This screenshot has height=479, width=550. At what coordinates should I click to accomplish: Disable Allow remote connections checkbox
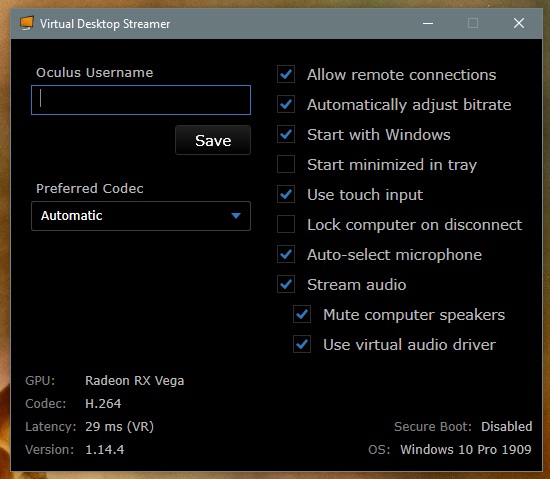286,74
